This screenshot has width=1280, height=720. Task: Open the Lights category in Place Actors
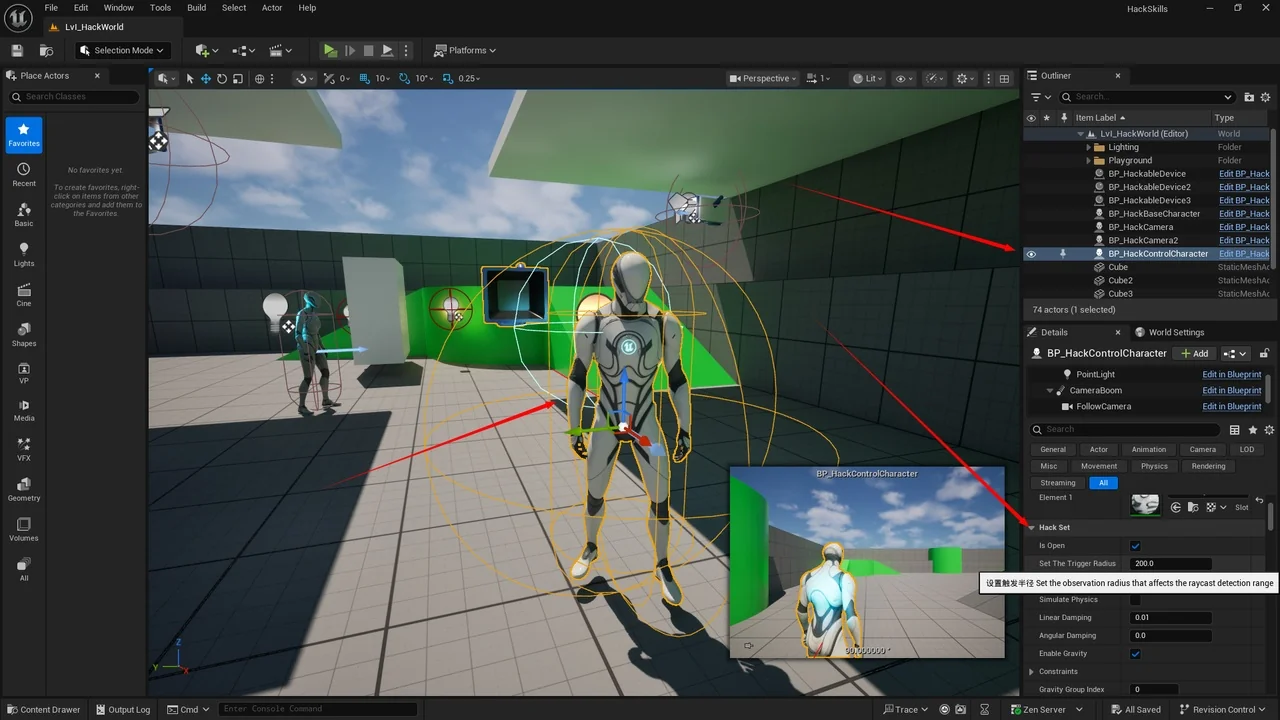(x=24, y=254)
